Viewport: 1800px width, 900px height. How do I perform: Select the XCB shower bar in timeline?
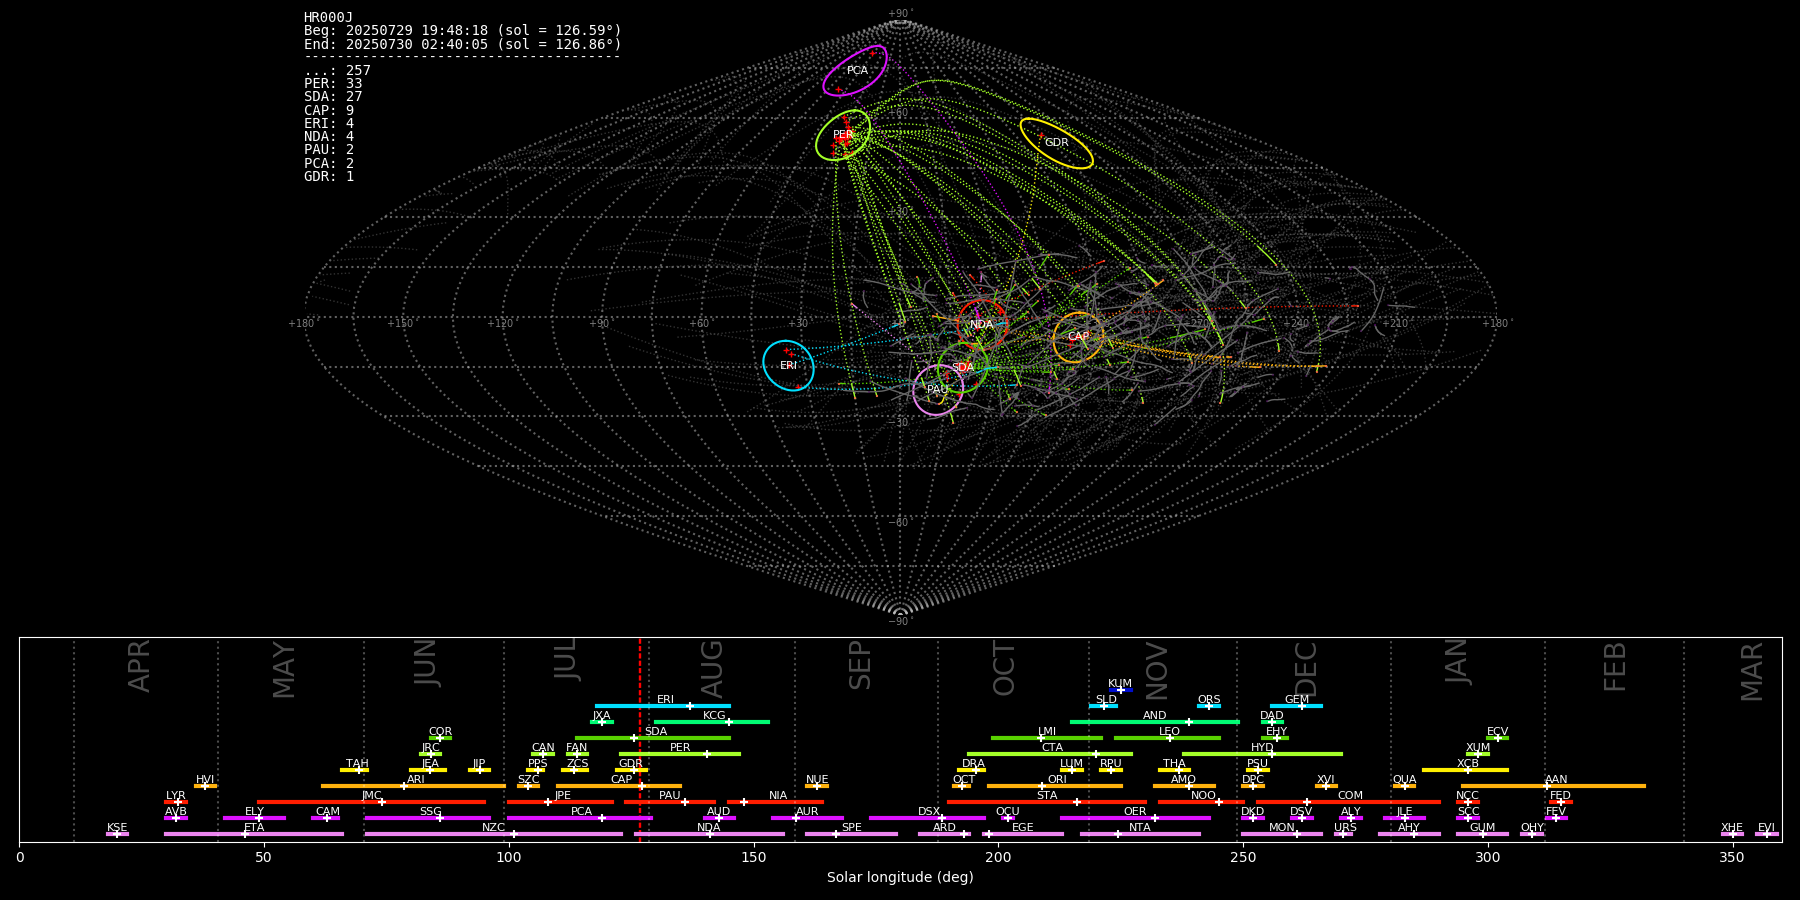point(1466,770)
